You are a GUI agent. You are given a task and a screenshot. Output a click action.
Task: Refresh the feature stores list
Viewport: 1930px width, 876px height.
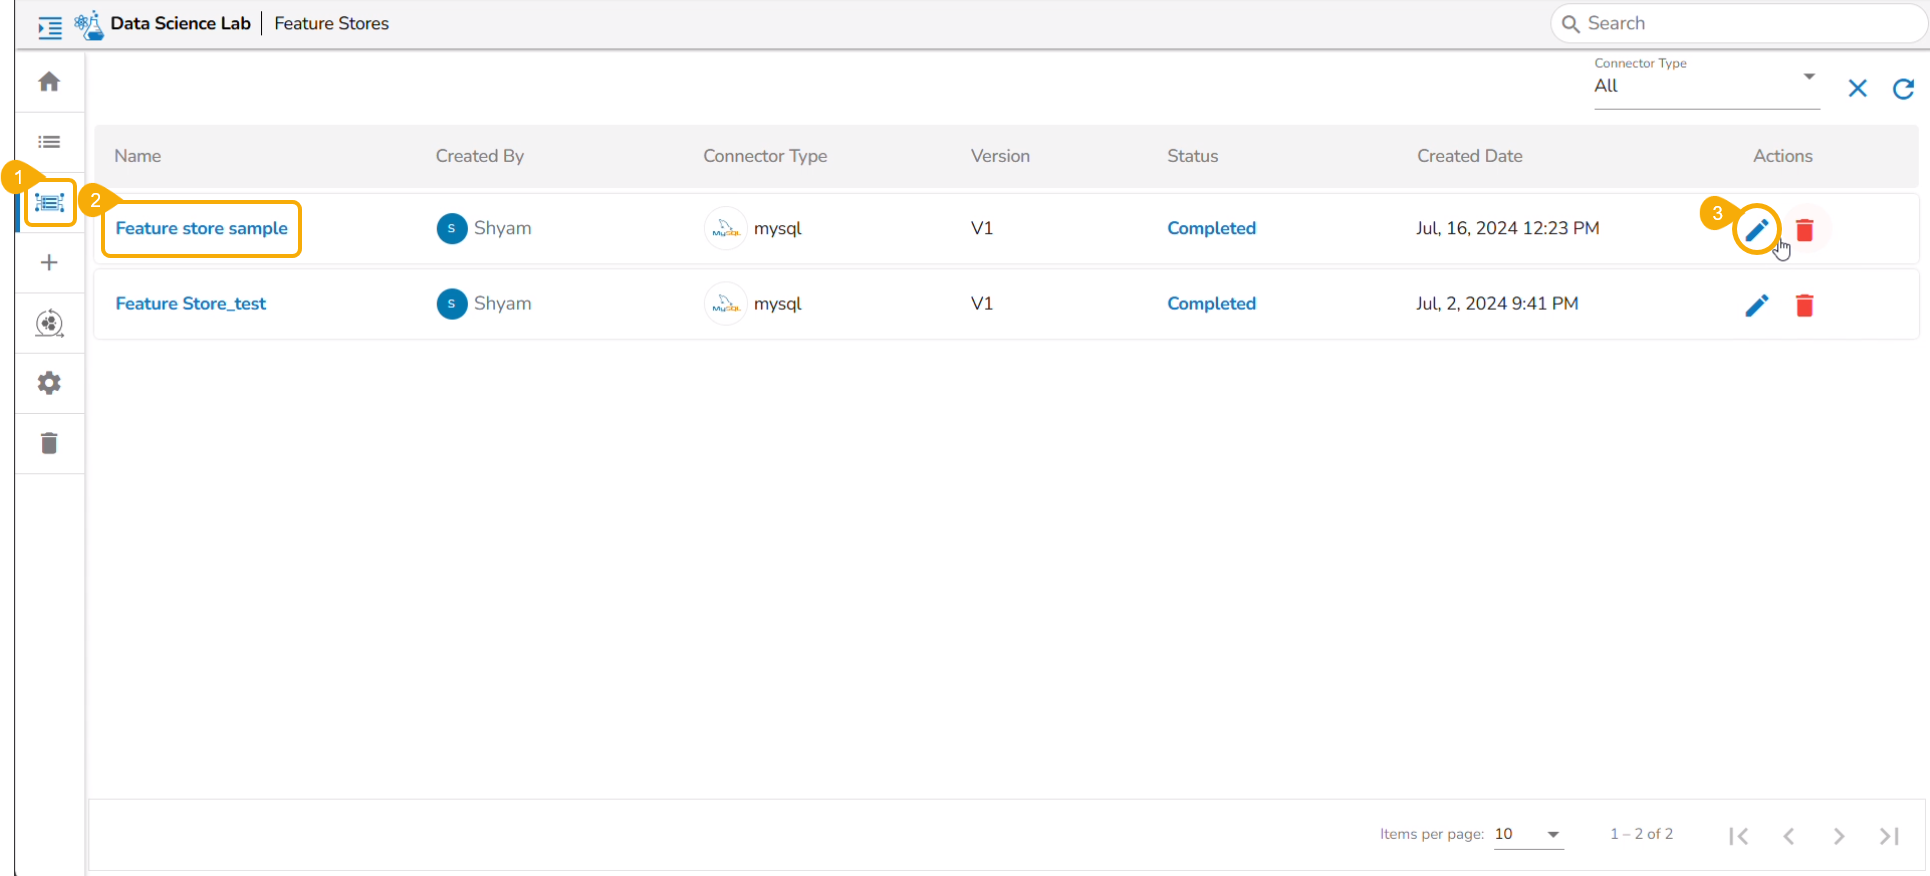pyautogui.click(x=1903, y=89)
